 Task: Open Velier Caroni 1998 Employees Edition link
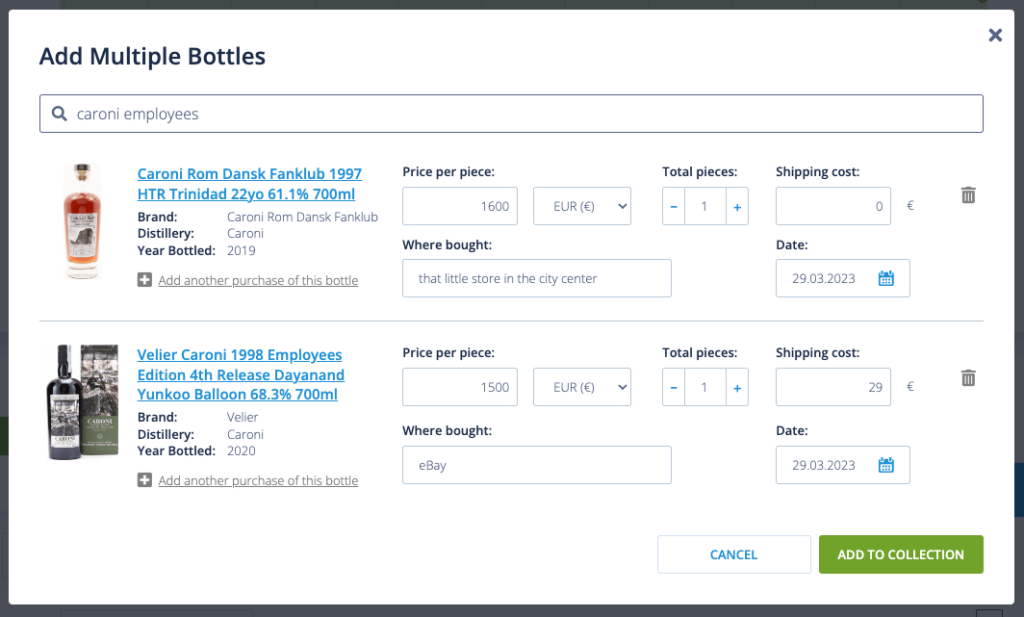[240, 374]
